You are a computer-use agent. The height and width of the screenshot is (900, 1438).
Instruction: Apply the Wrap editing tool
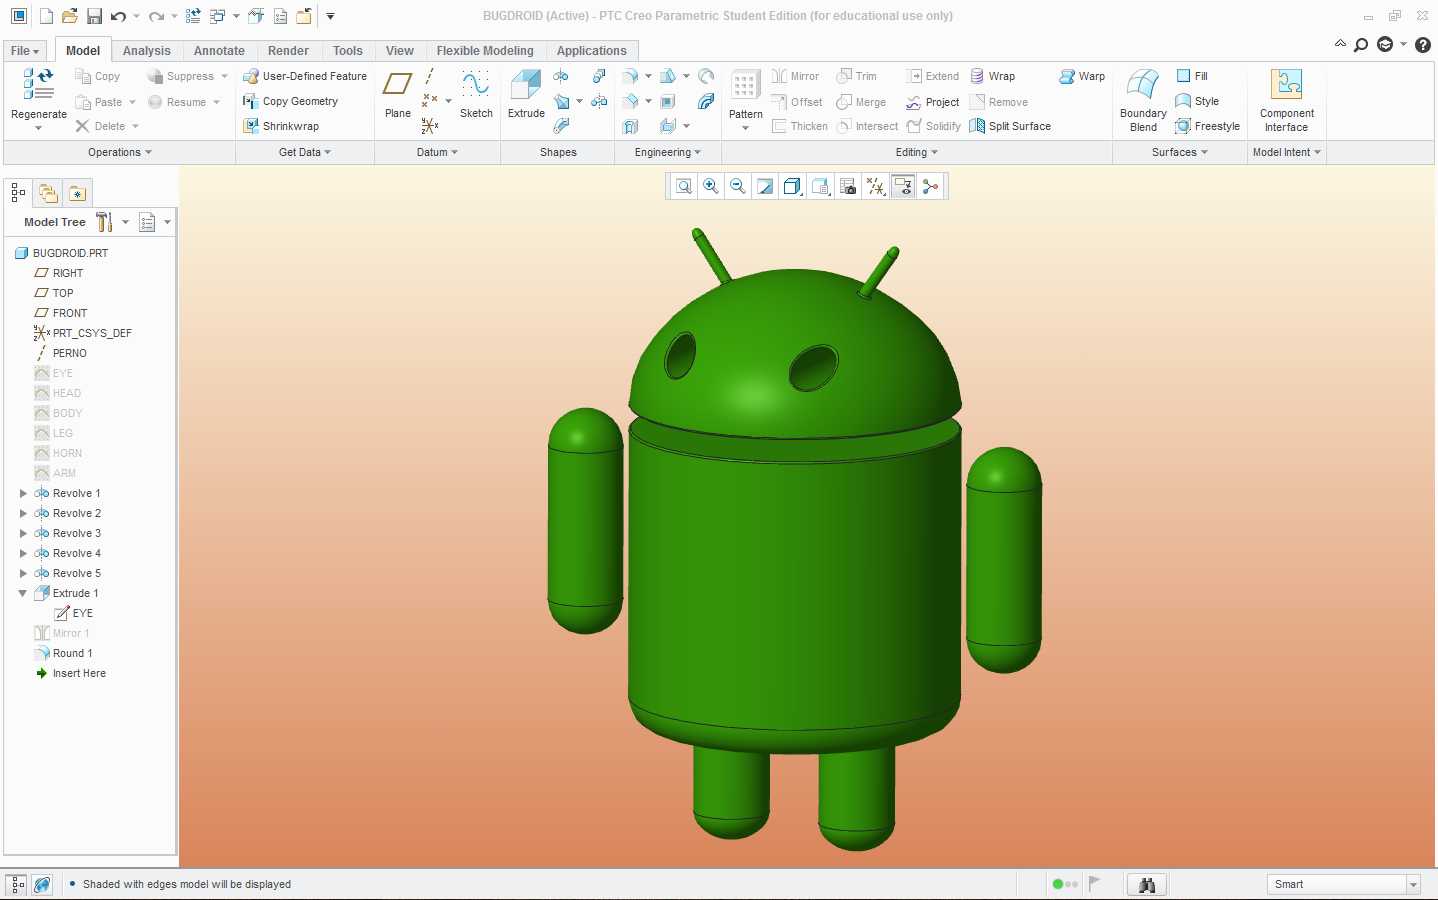click(x=992, y=76)
